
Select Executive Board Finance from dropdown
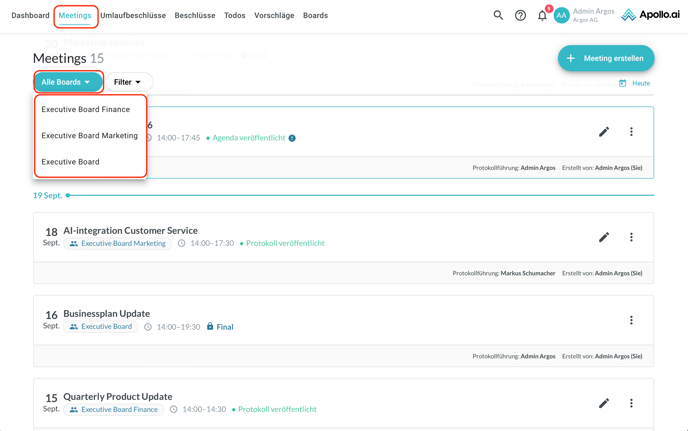pyautogui.click(x=86, y=110)
